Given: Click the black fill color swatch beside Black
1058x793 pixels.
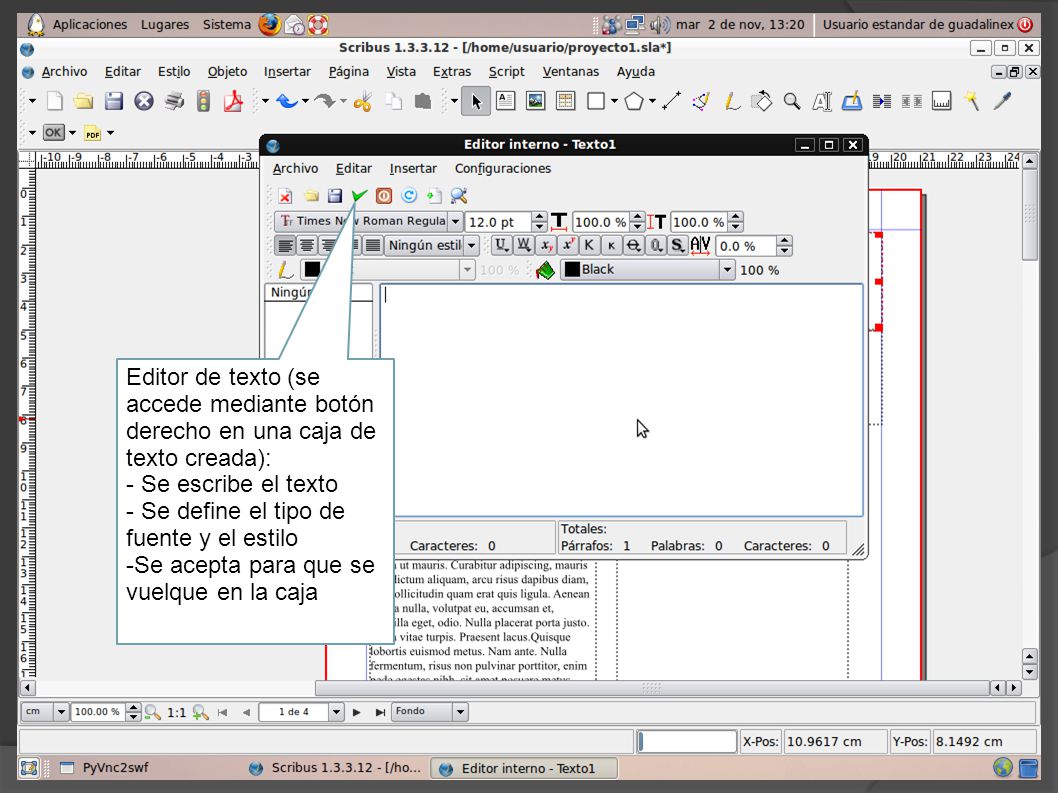Looking at the screenshot, I should (x=572, y=270).
